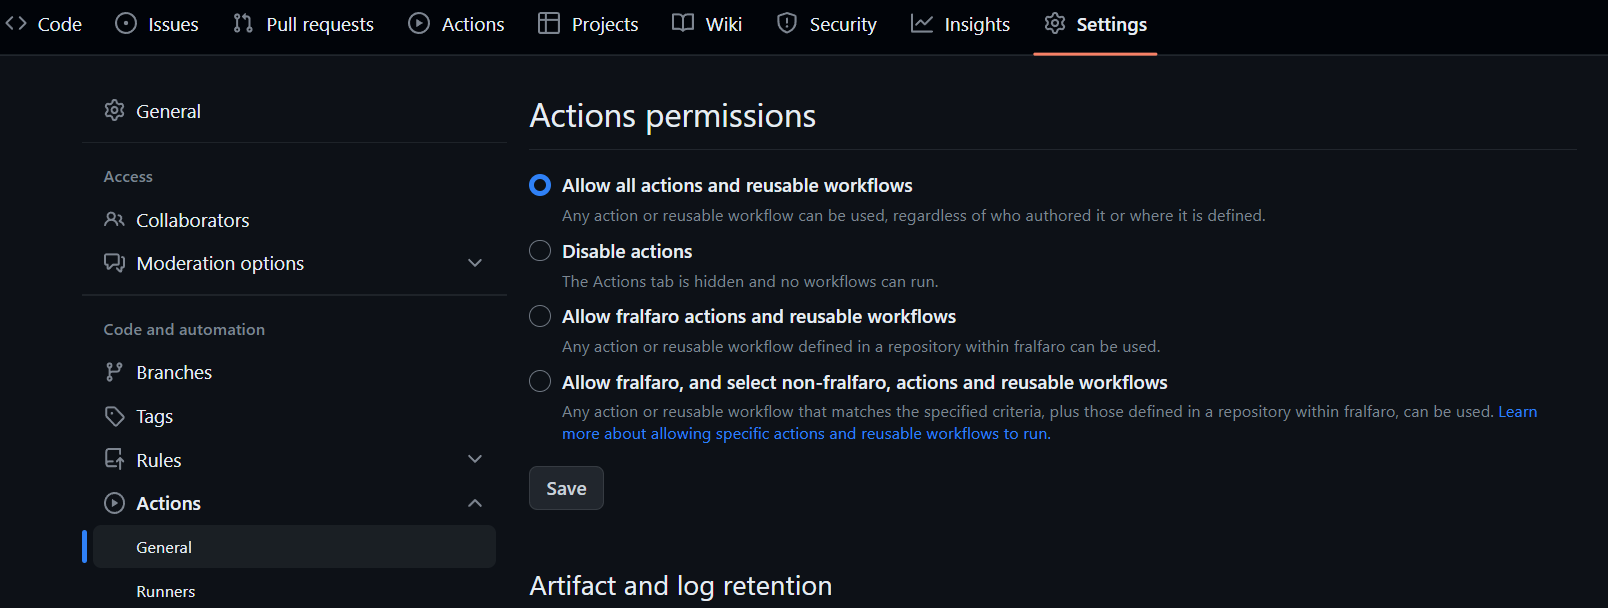The image size is (1608, 608).
Task: Expand the Moderation options section
Action: (475, 263)
